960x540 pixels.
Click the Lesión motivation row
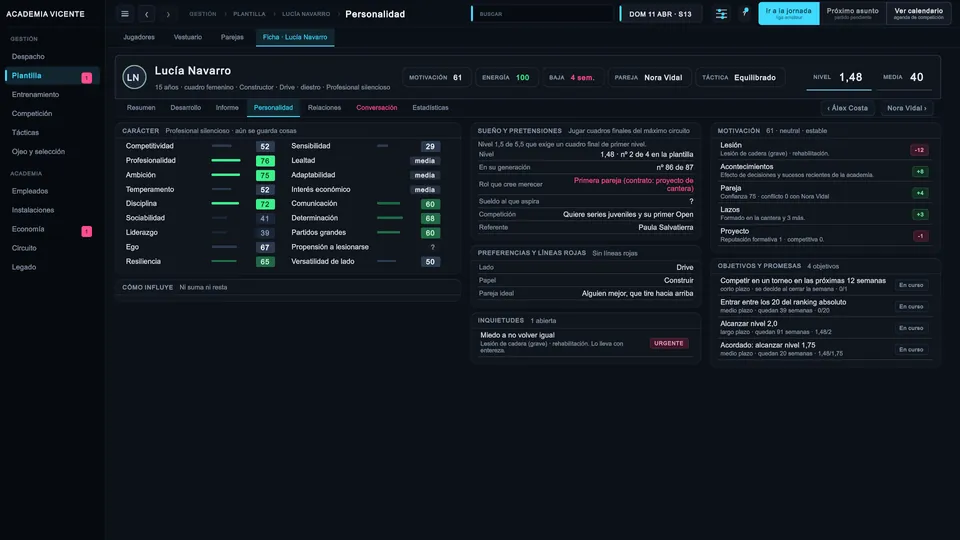point(825,149)
